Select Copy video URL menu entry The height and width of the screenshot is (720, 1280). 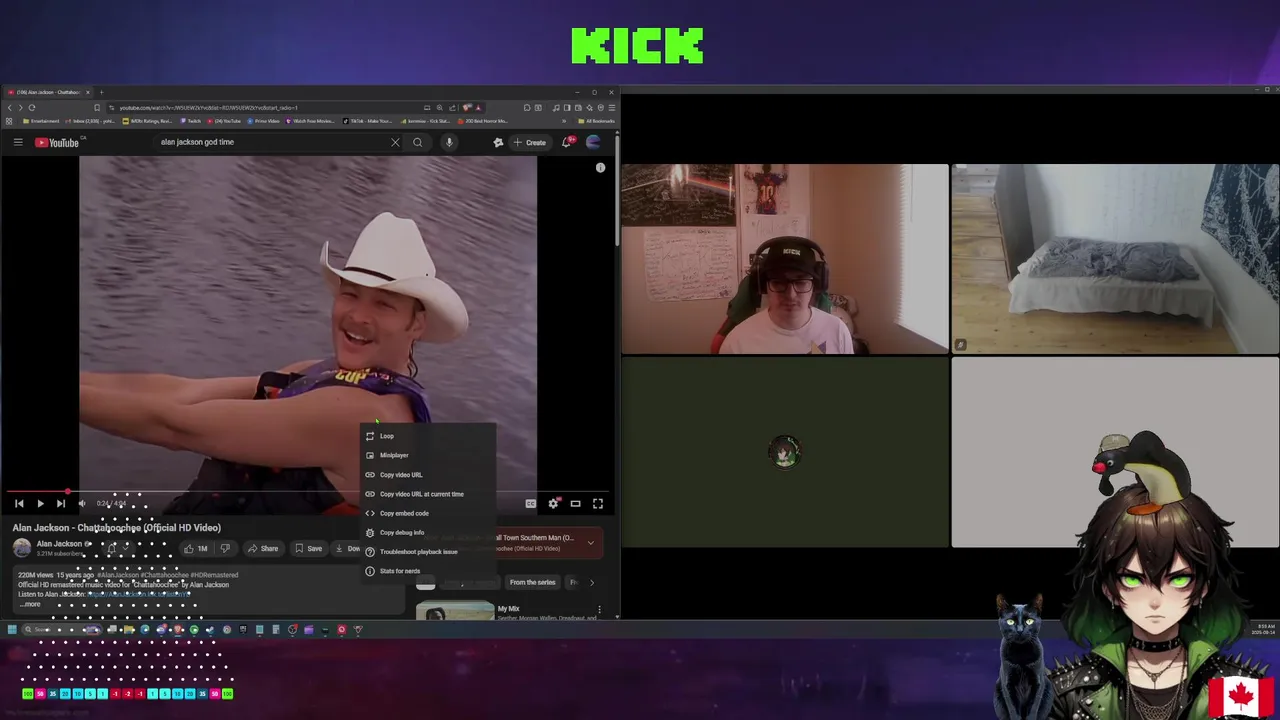[428, 475]
